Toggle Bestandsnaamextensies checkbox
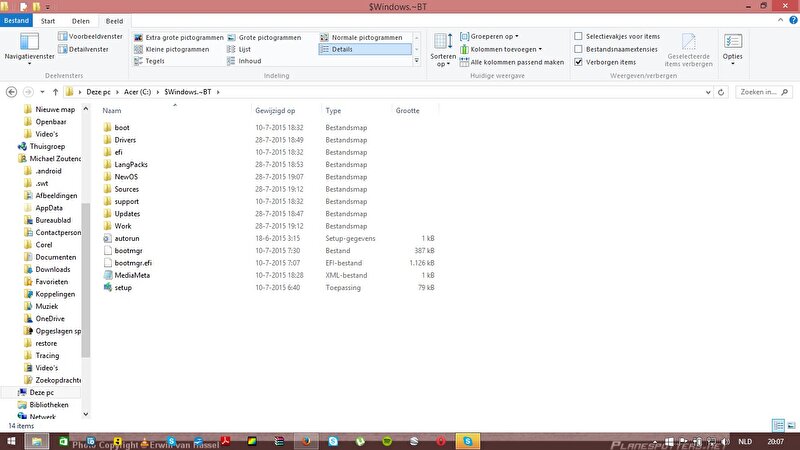 579,49
